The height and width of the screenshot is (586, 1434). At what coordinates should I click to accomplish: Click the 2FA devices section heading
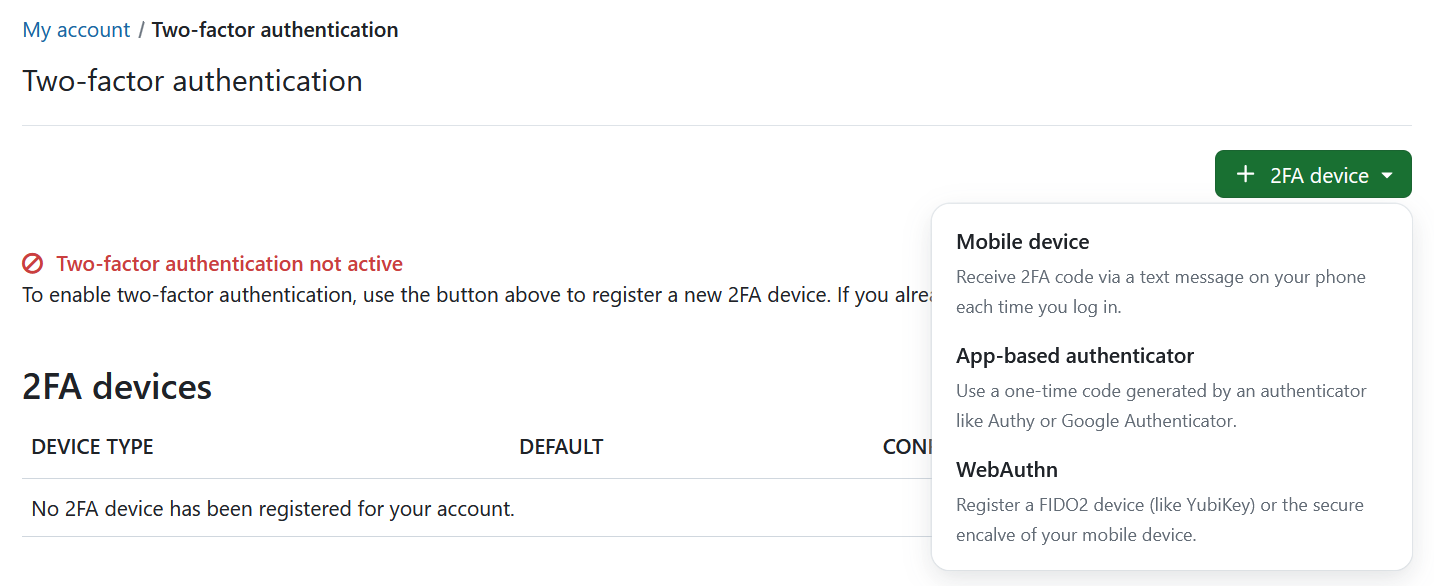pyautogui.click(x=117, y=387)
